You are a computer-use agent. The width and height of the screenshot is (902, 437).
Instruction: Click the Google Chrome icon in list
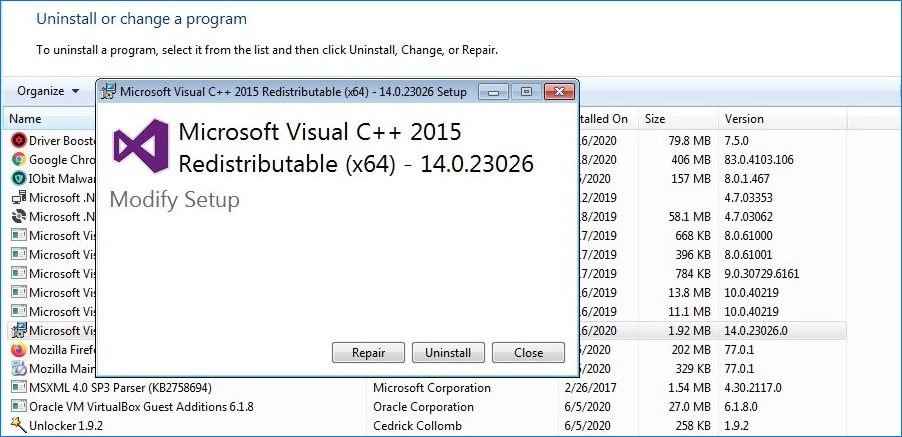18,159
